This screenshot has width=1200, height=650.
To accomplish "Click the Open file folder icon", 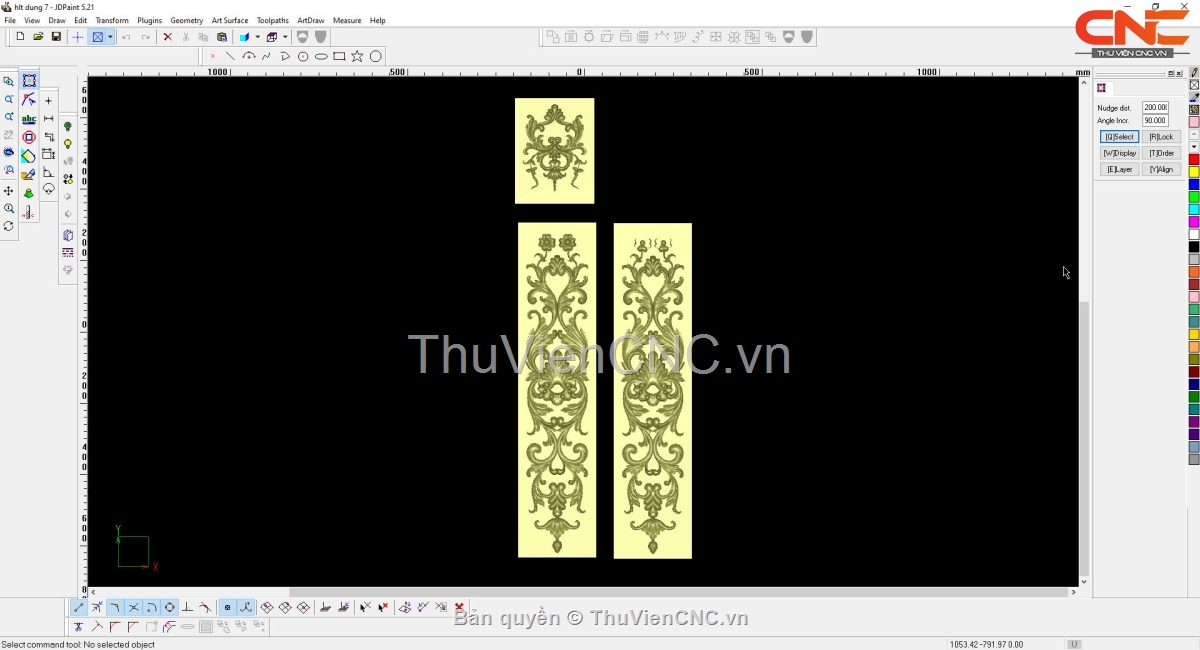I will point(38,37).
